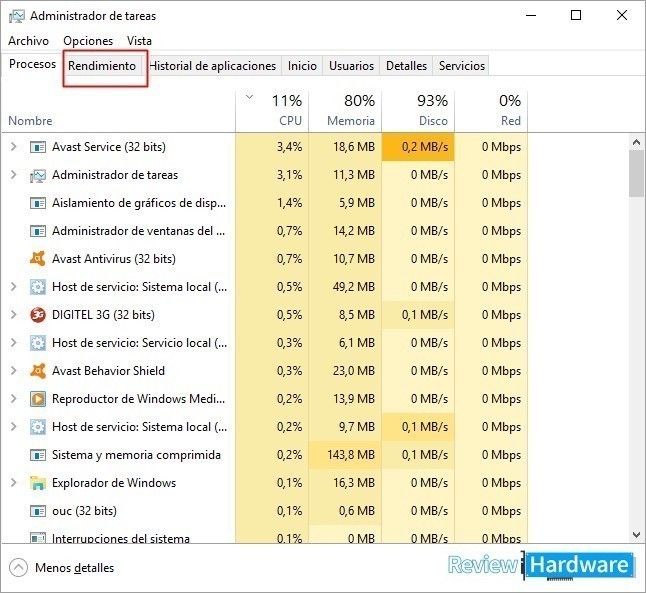This screenshot has width=646, height=593.
Task: Sort by the Memoria column header
Action: click(345, 111)
